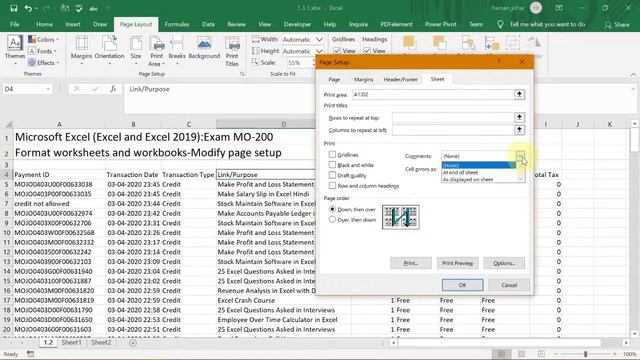This screenshot has height=360, width=640.
Task: Switch to the Insert ribbon tab
Action: pos(73,24)
